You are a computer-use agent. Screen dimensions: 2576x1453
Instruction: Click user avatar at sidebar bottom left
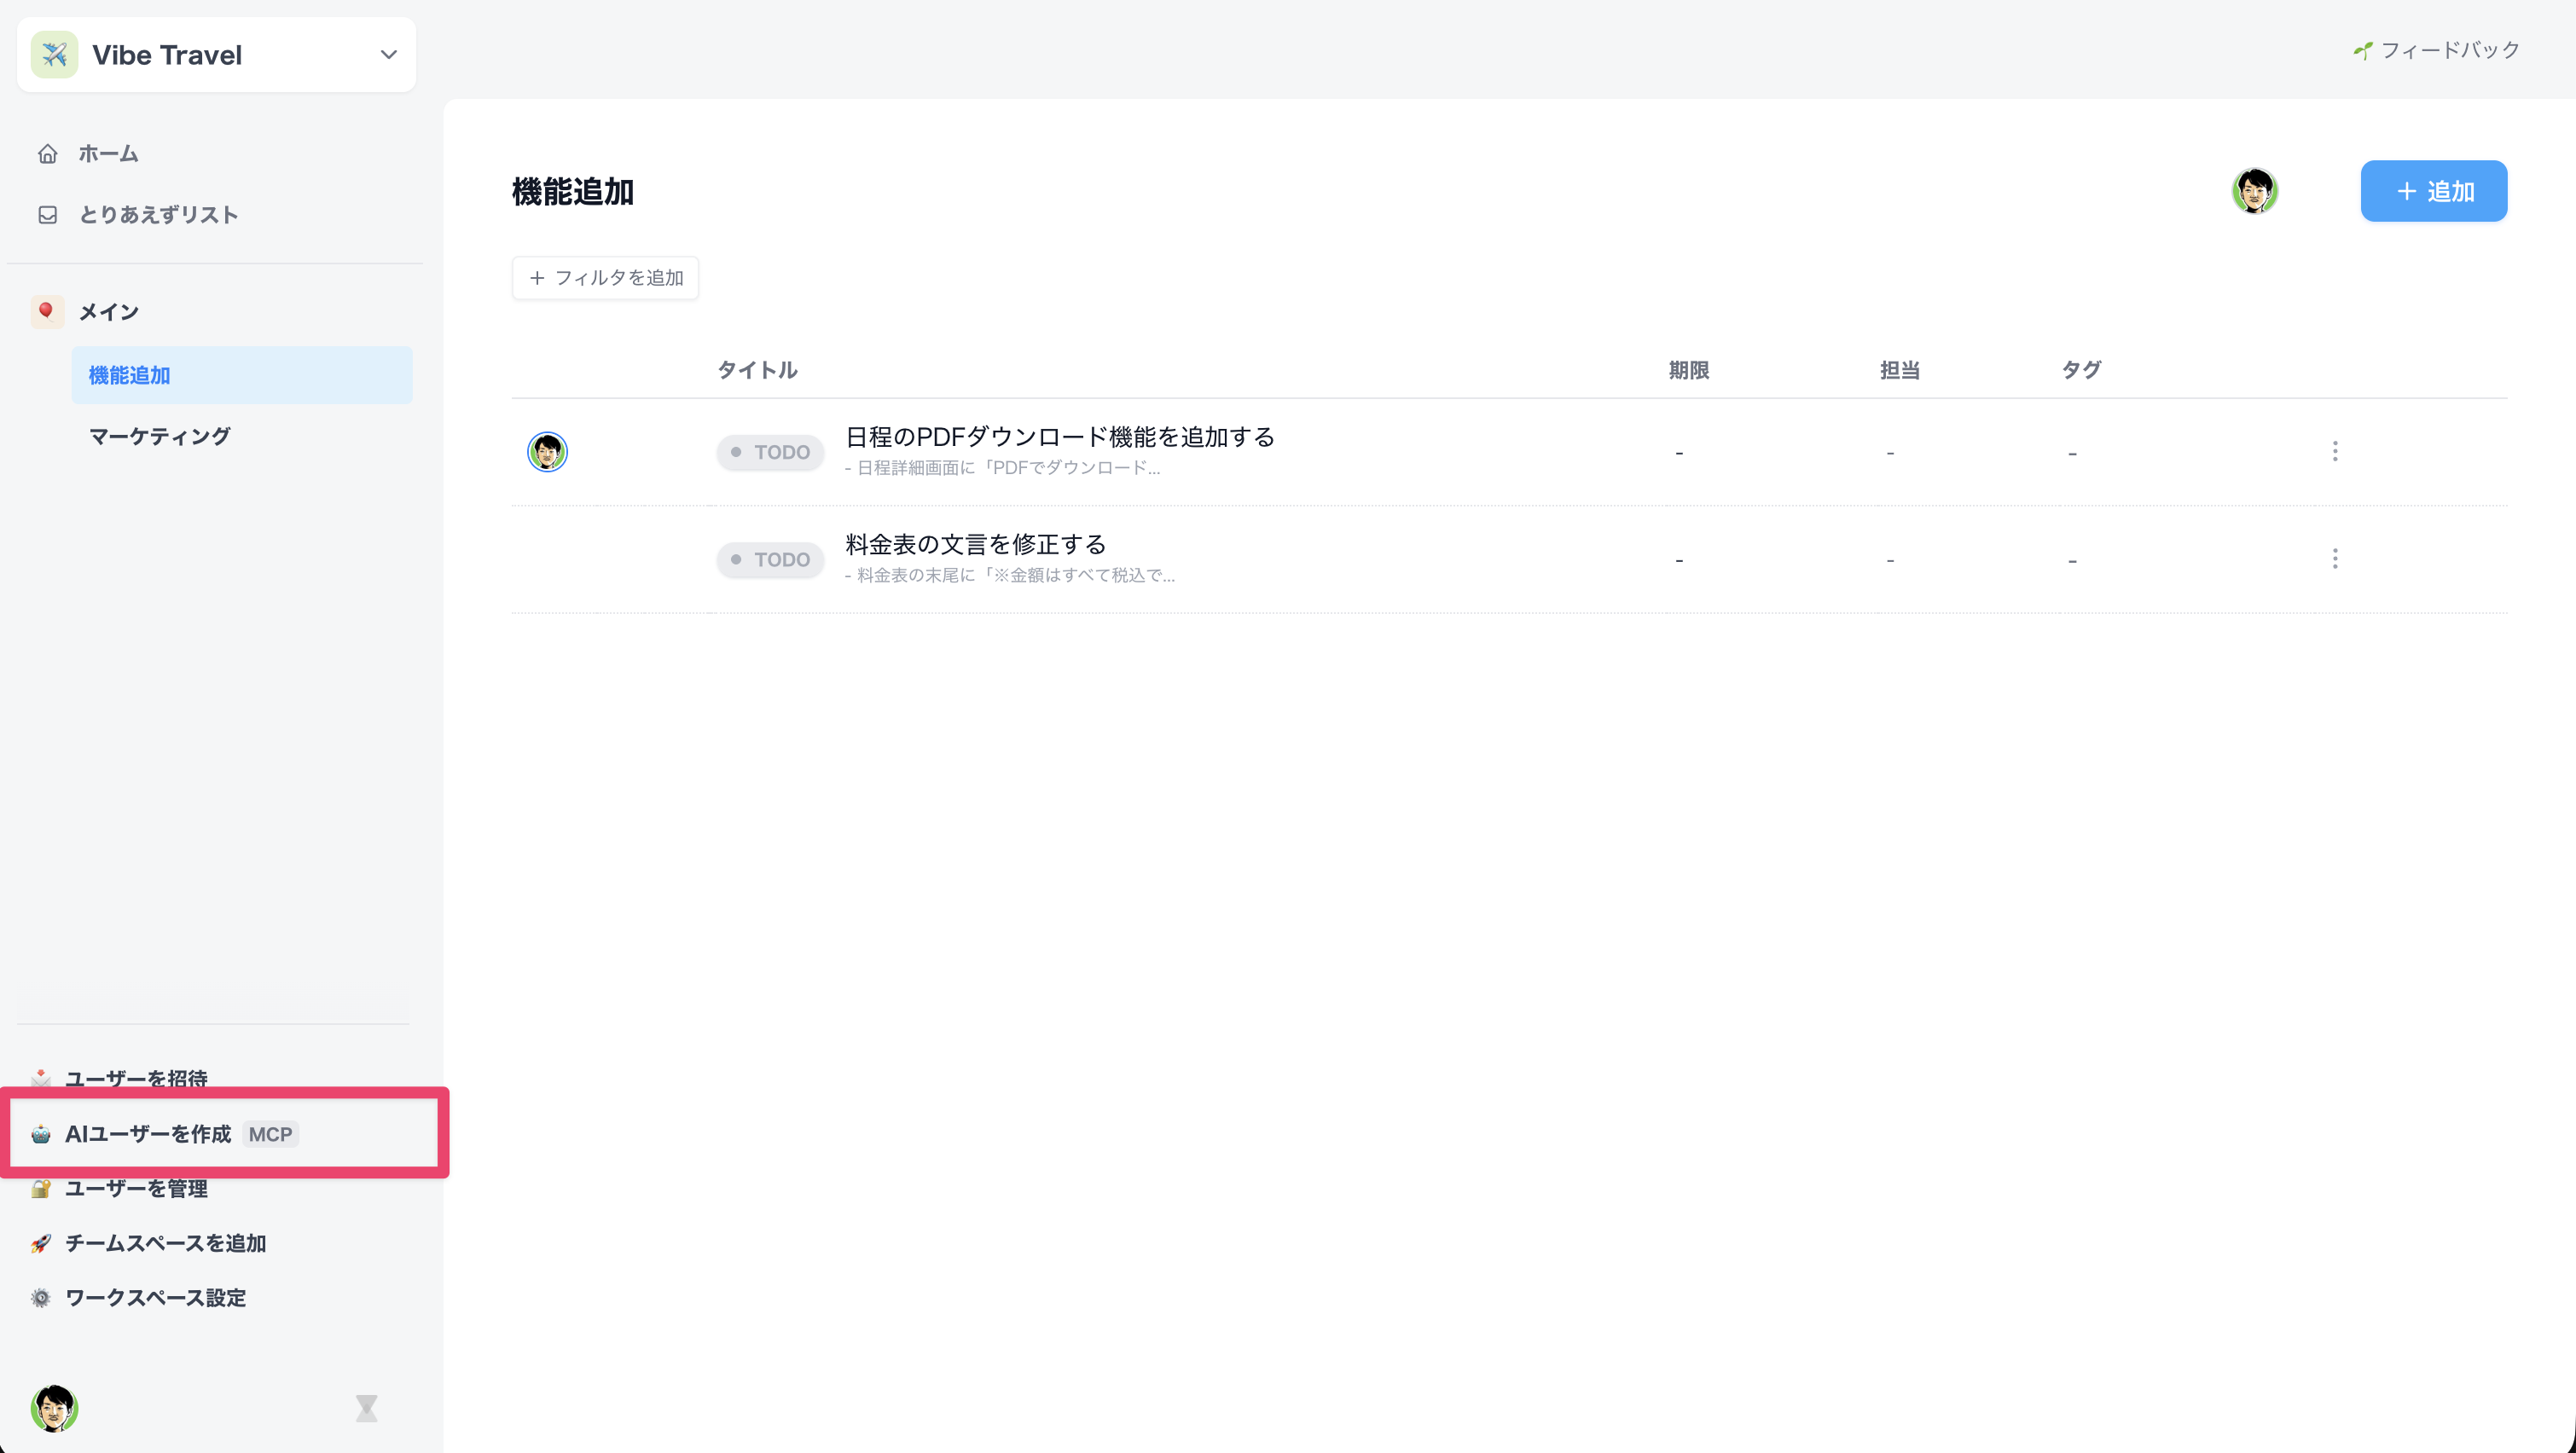(54, 1408)
